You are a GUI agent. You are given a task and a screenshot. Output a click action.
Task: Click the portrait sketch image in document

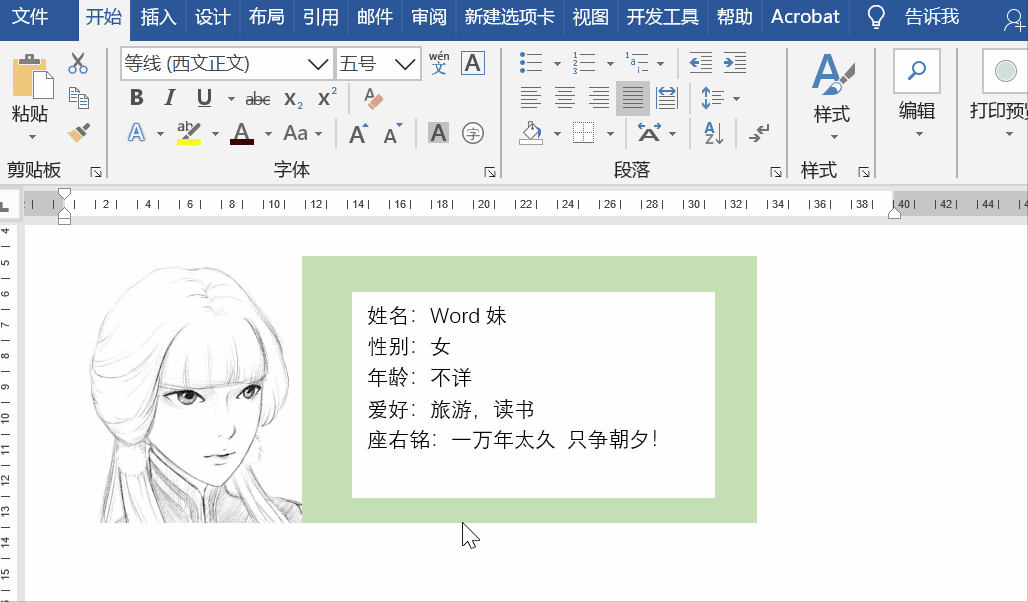[196, 393]
